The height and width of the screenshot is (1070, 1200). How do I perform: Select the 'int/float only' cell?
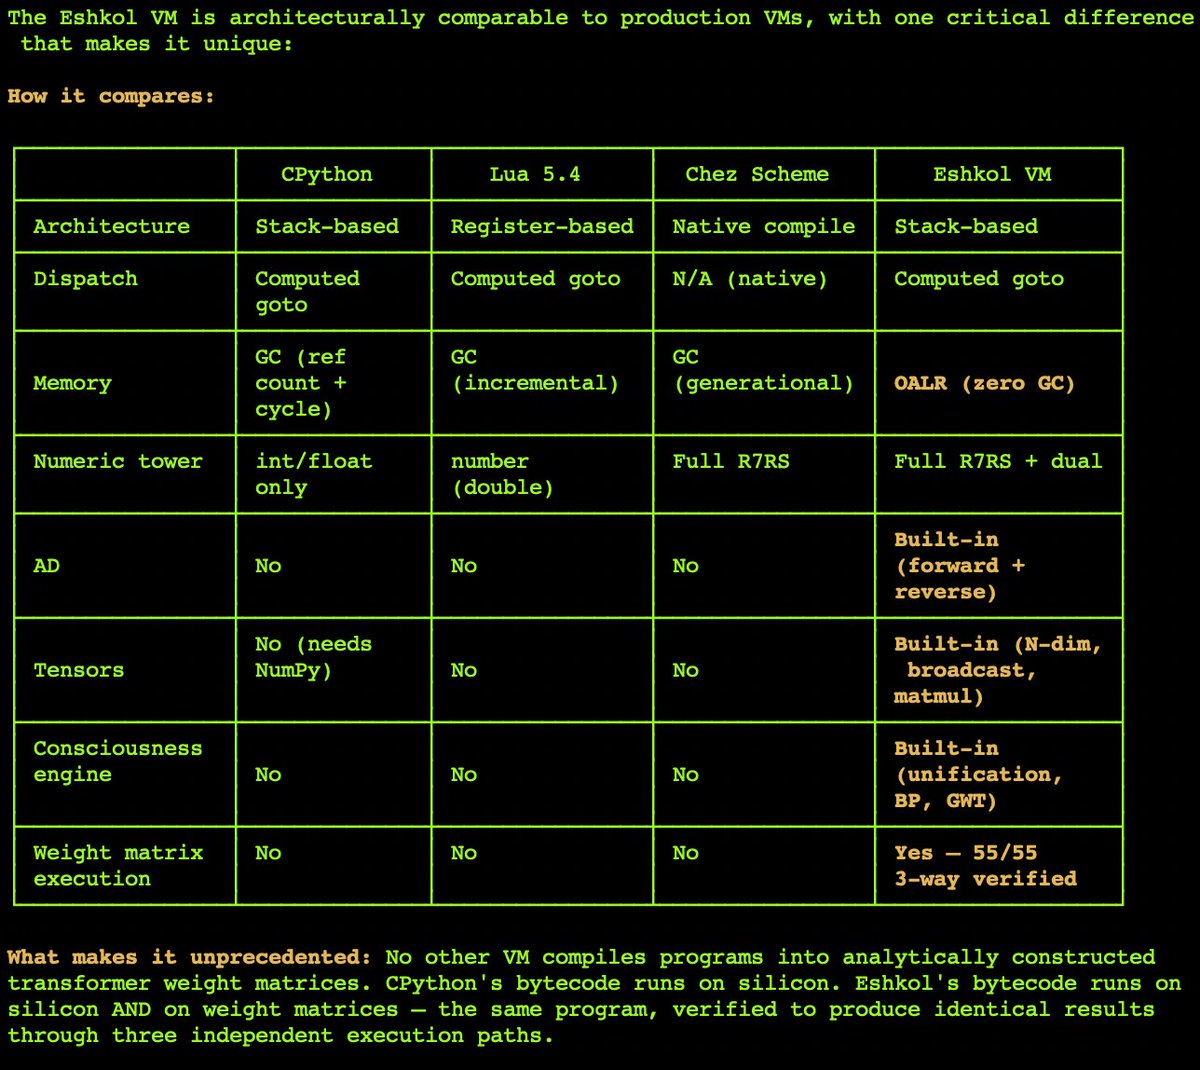(314, 474)
